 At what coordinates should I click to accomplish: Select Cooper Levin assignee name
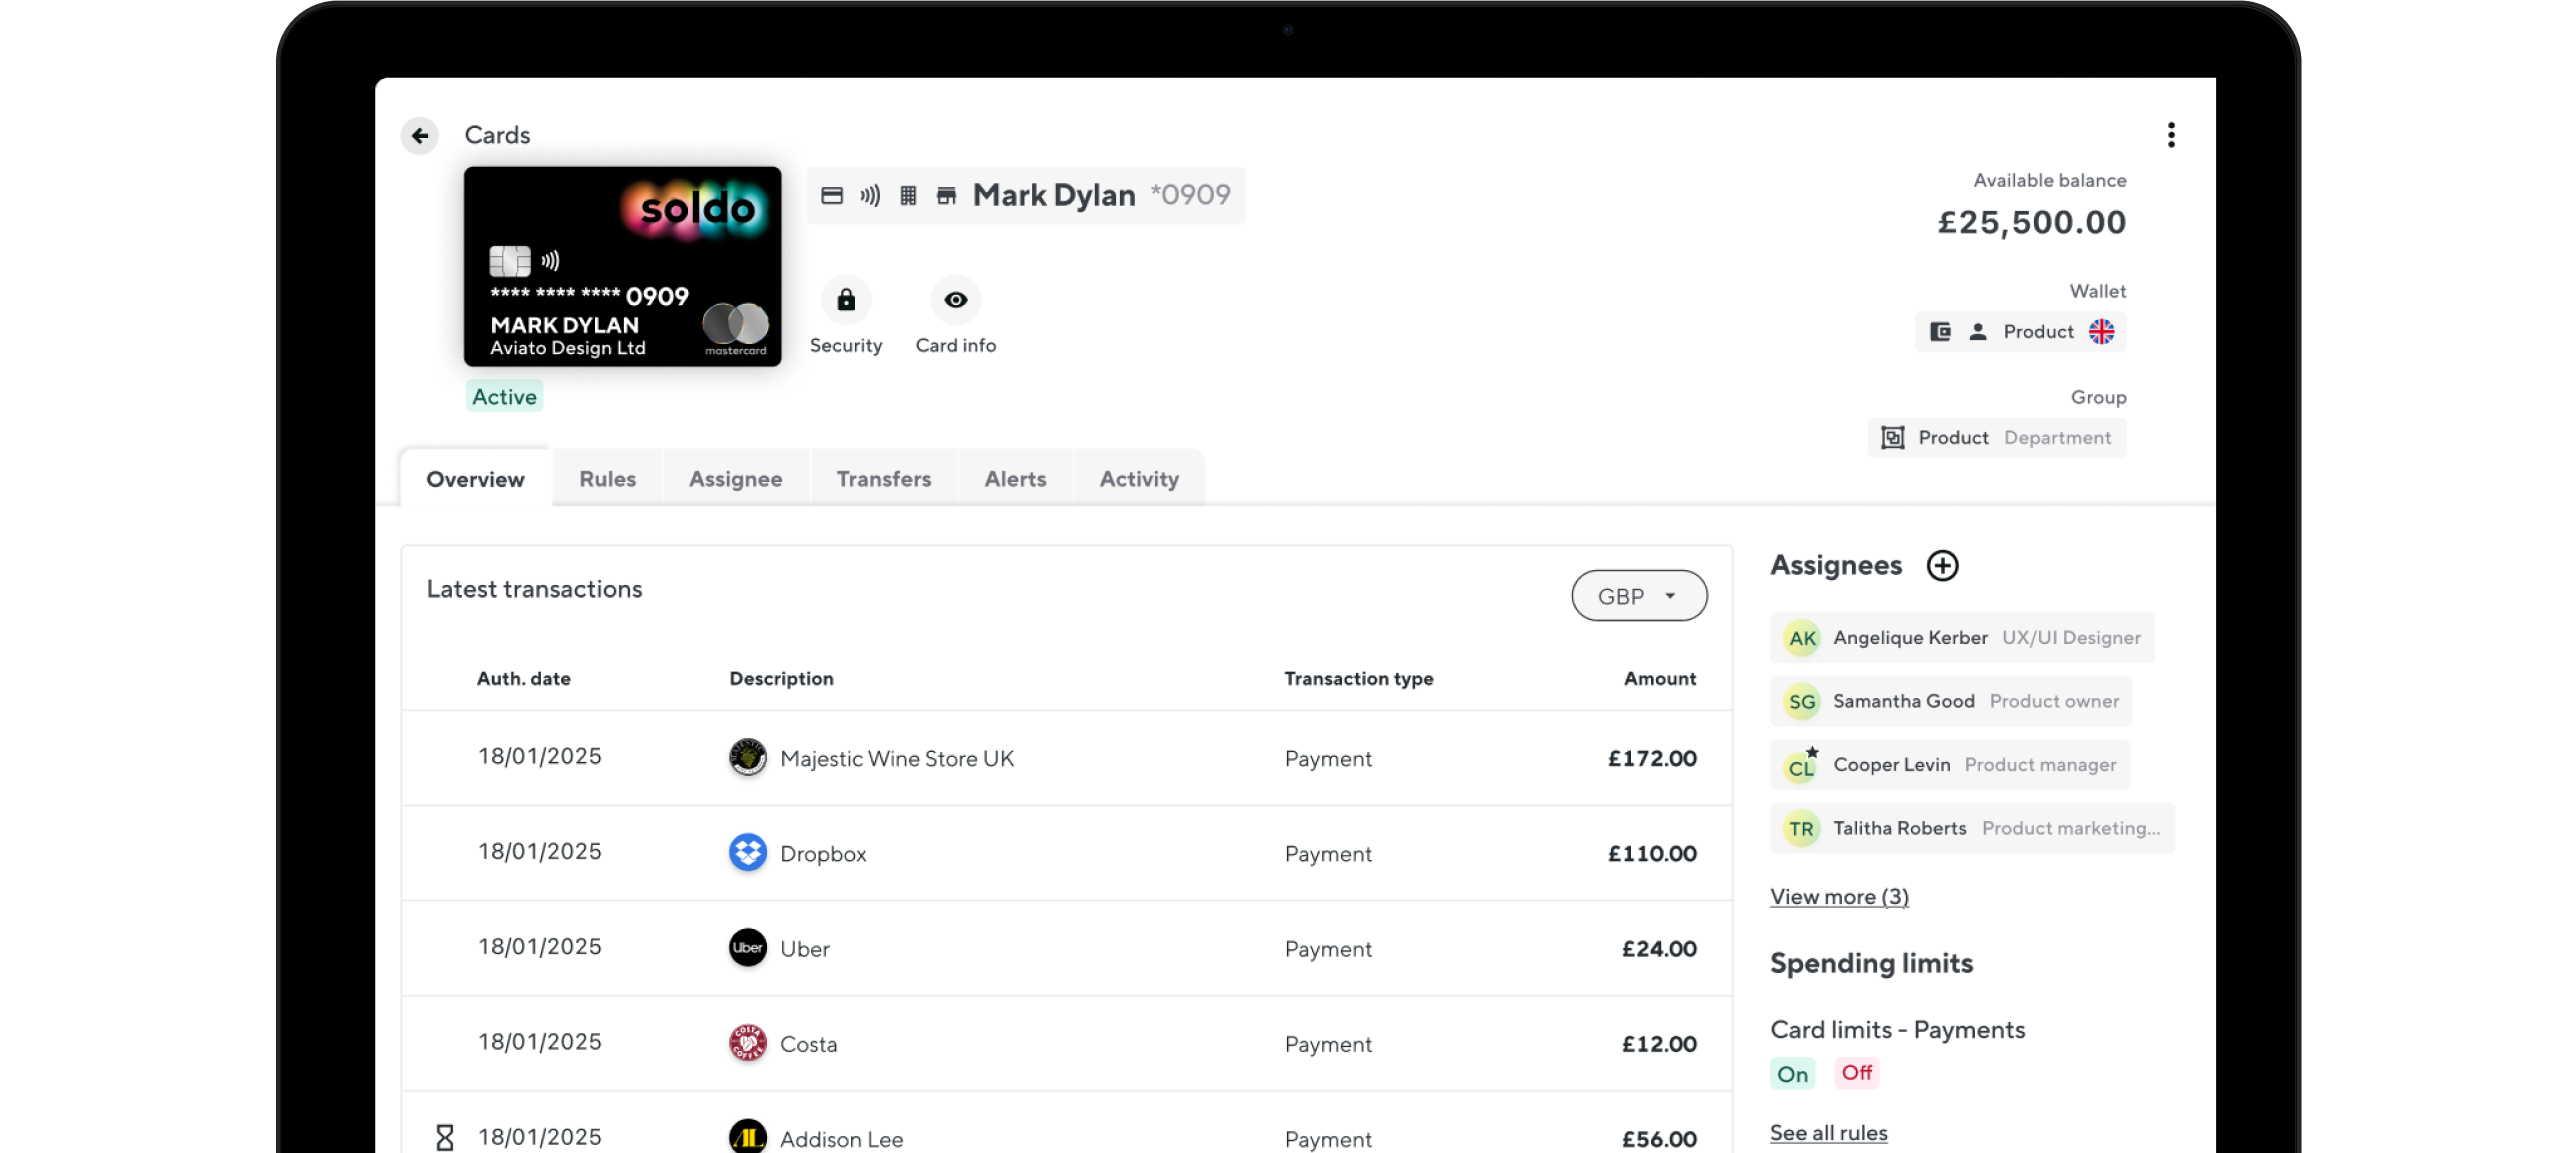(x=1891, y=765)
